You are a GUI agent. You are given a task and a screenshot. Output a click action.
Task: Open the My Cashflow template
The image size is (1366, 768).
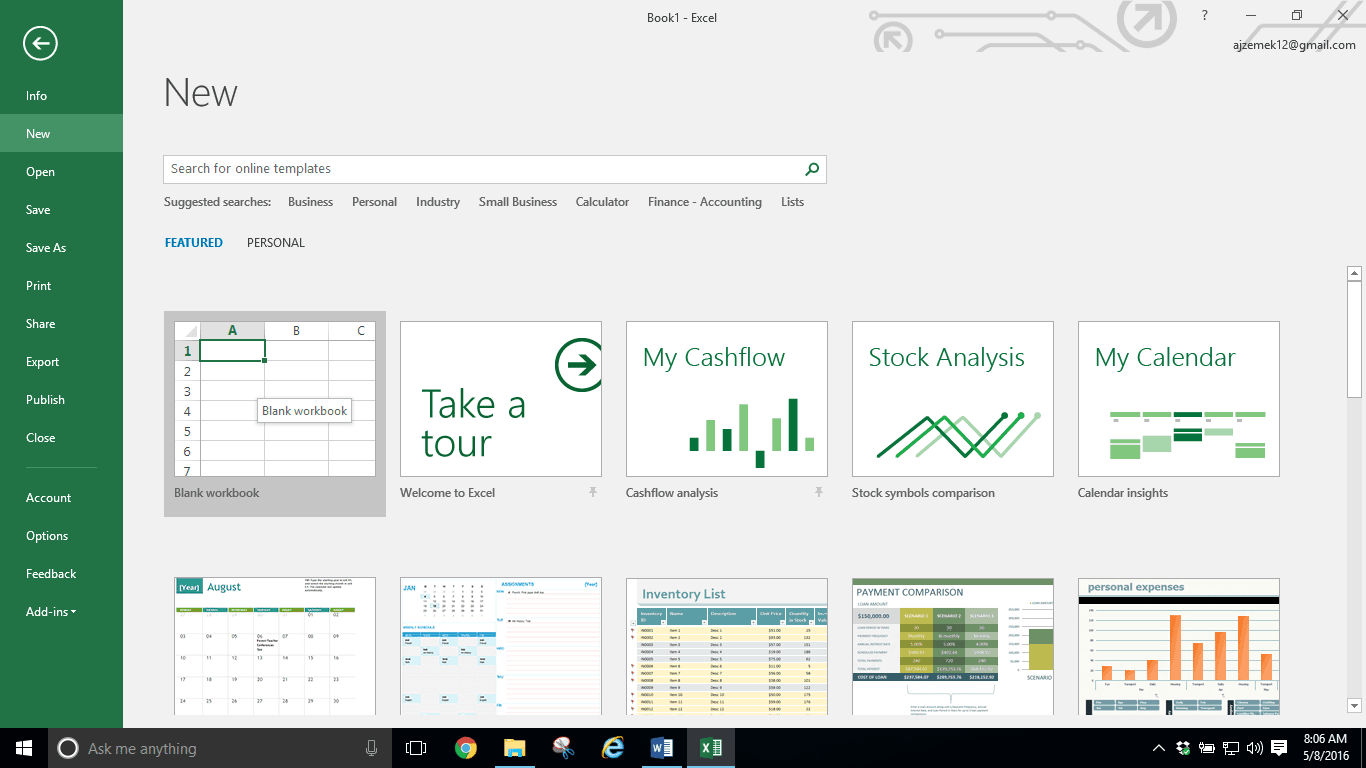coord(727,399)
